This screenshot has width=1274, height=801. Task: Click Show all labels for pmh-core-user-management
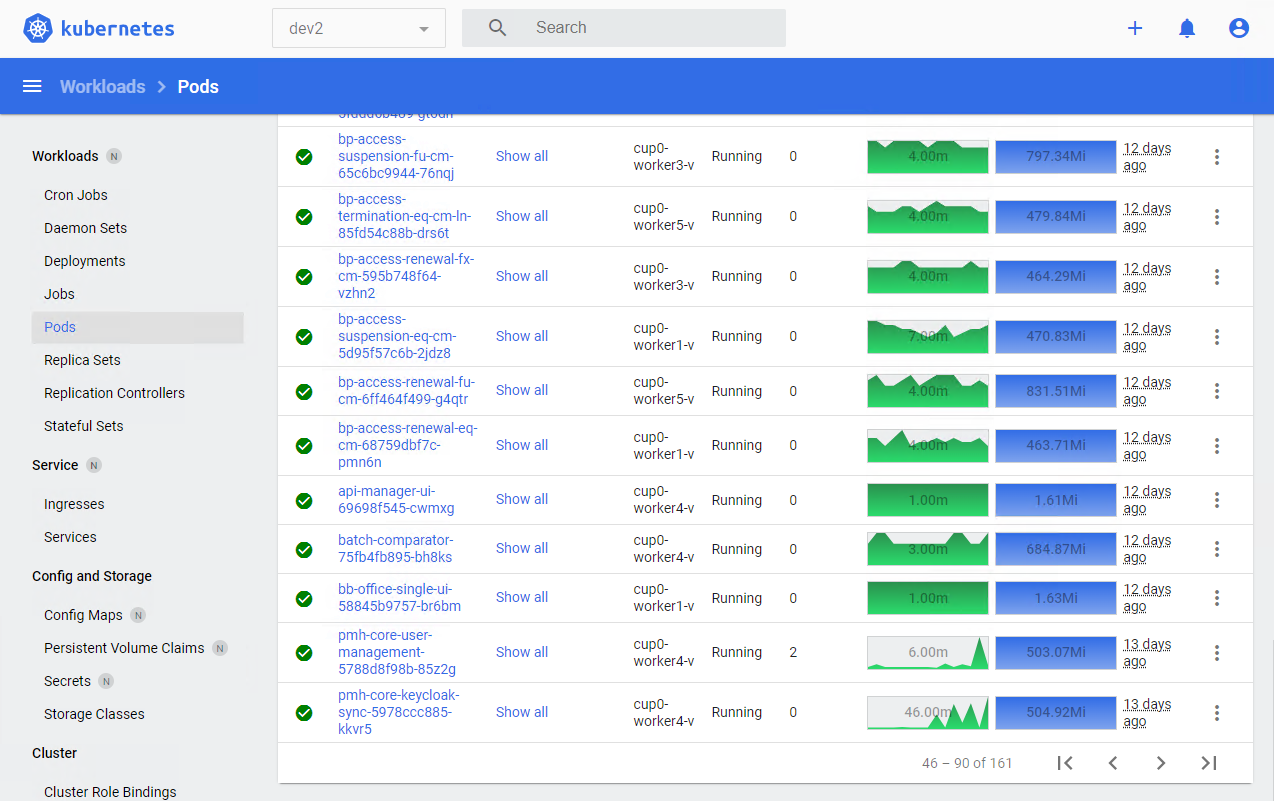[522, 652]
